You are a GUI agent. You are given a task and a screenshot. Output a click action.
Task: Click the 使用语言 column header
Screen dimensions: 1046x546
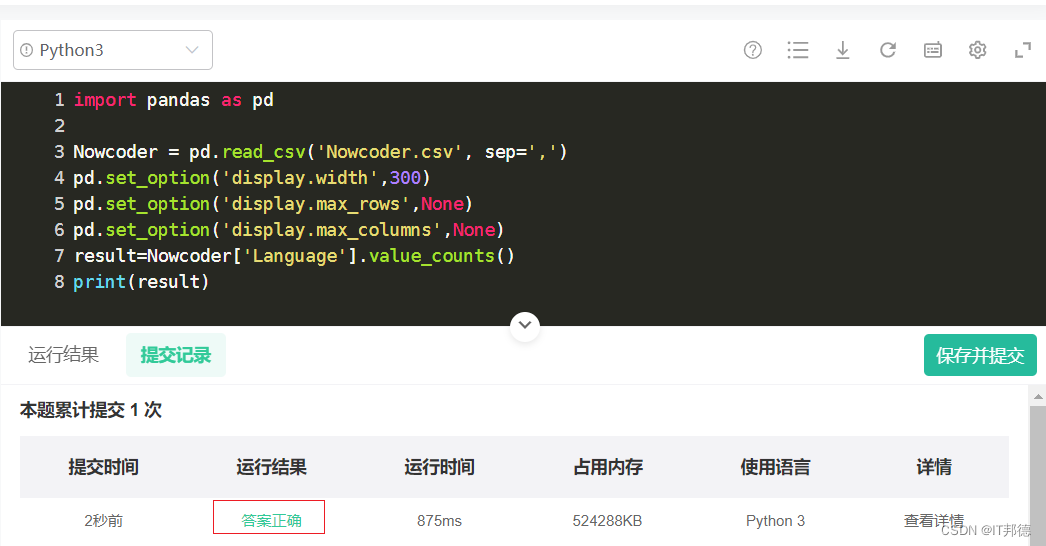(775, 467)
